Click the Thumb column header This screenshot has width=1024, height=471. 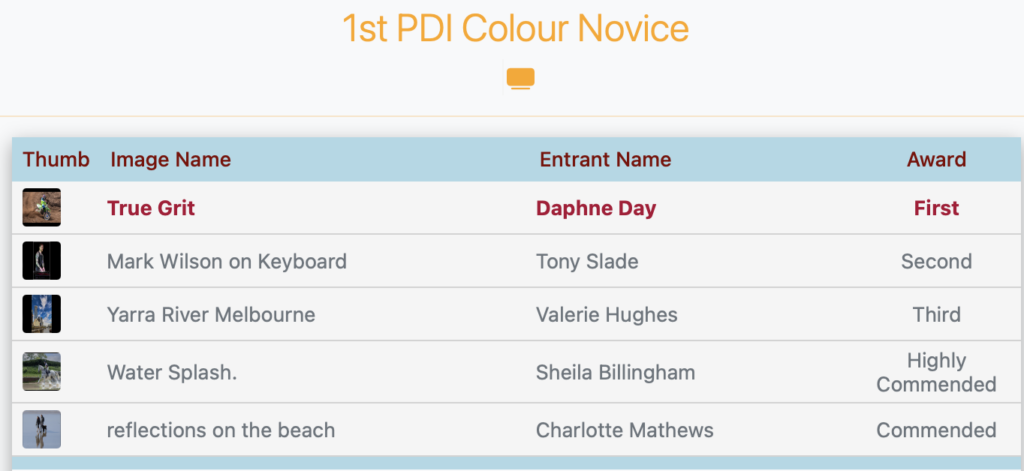56,159
